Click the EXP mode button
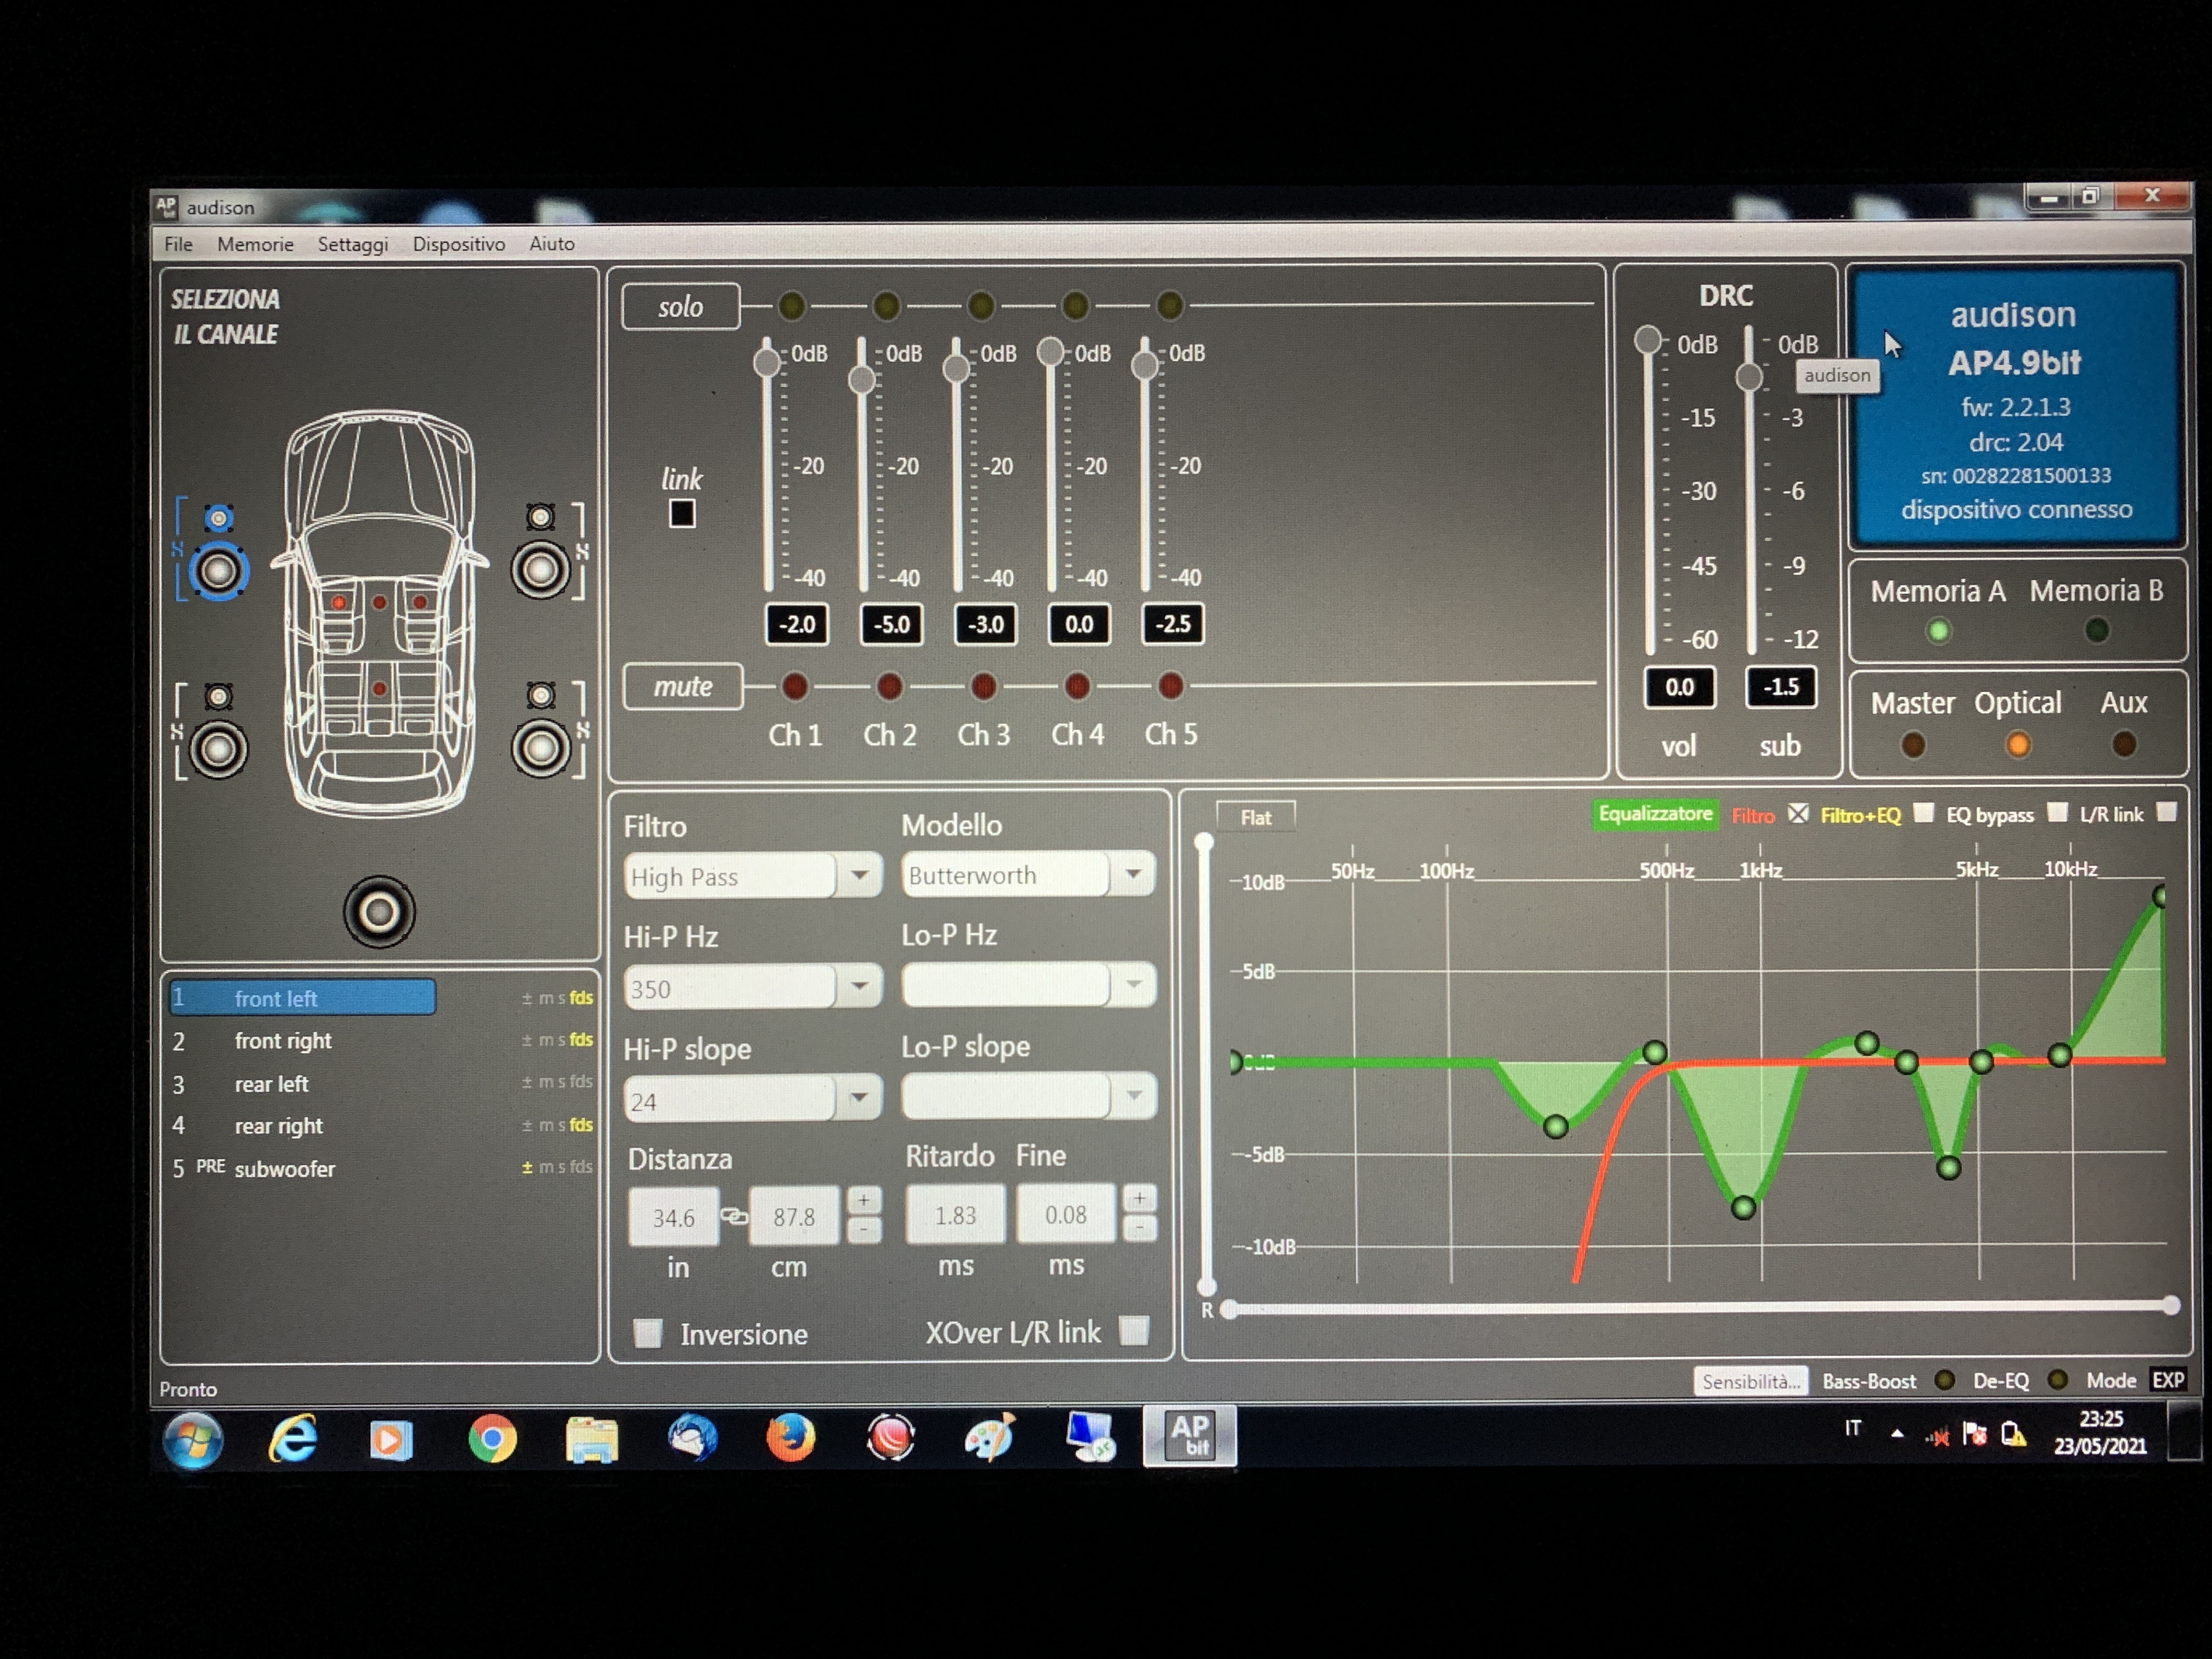Image resolution: width=2212 pixels, height=1659 pixels. pyautogui.click(x=2168, y=1380)
